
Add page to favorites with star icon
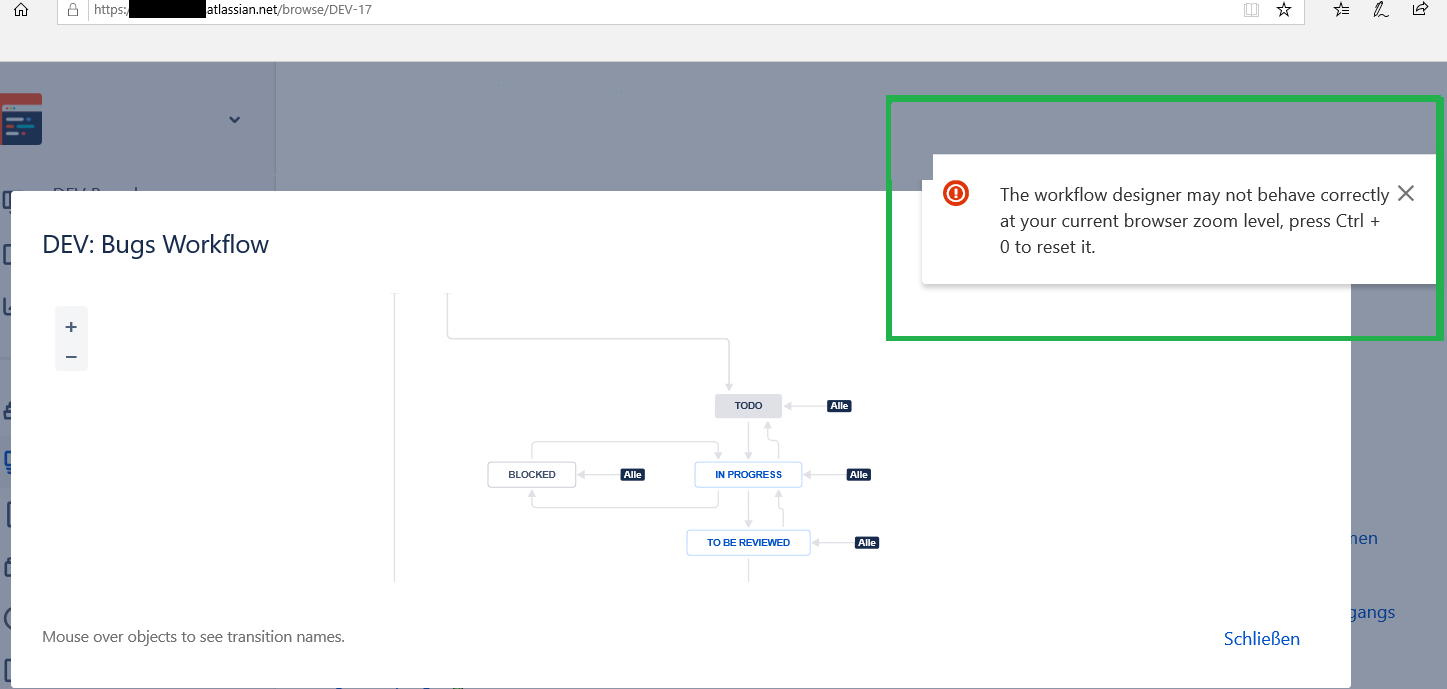[1284, 10]
